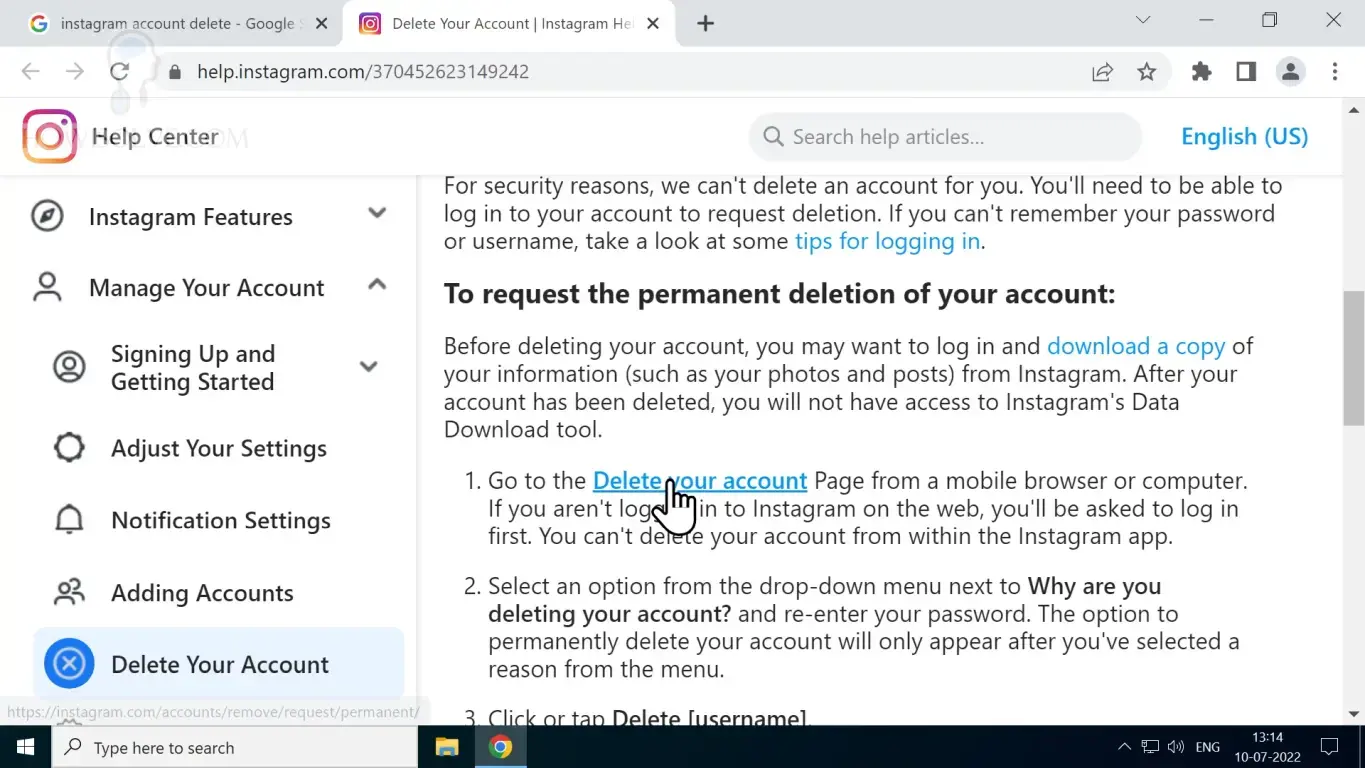Open Chrome side panel icon
The image size is (1365, 768).
click(1246, 71)
